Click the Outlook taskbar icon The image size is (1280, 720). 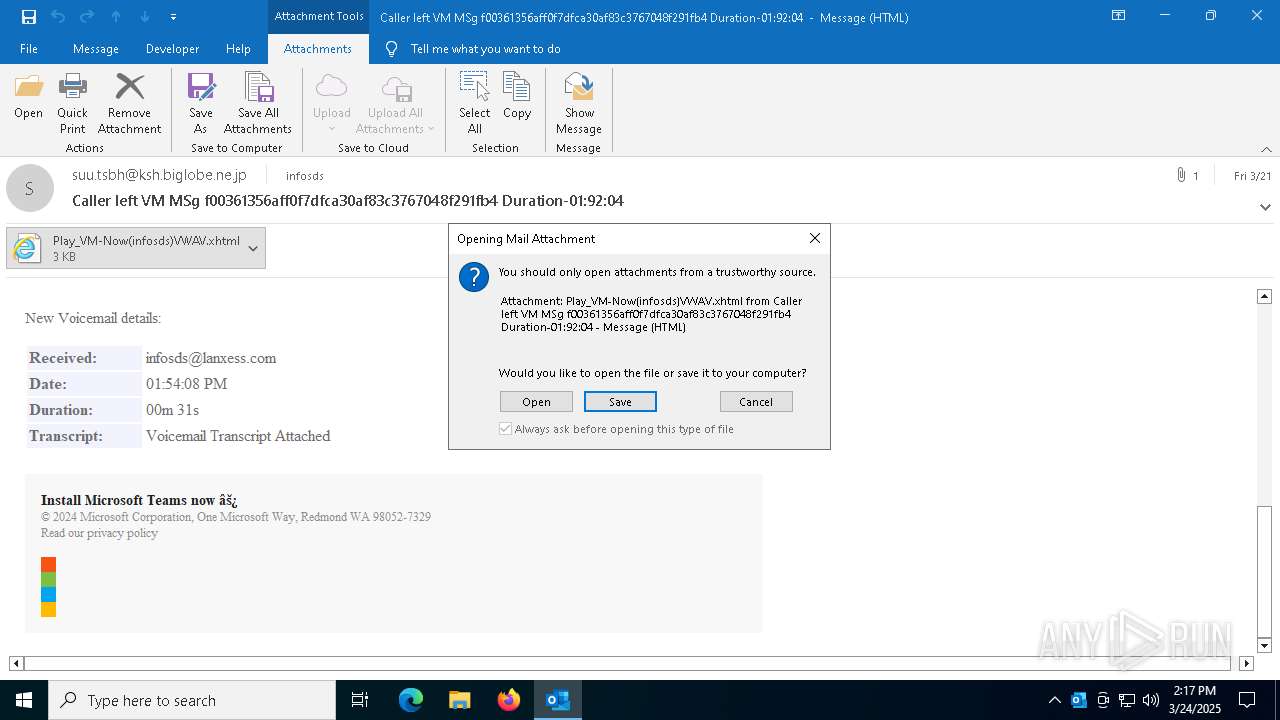tap(557, 700)
